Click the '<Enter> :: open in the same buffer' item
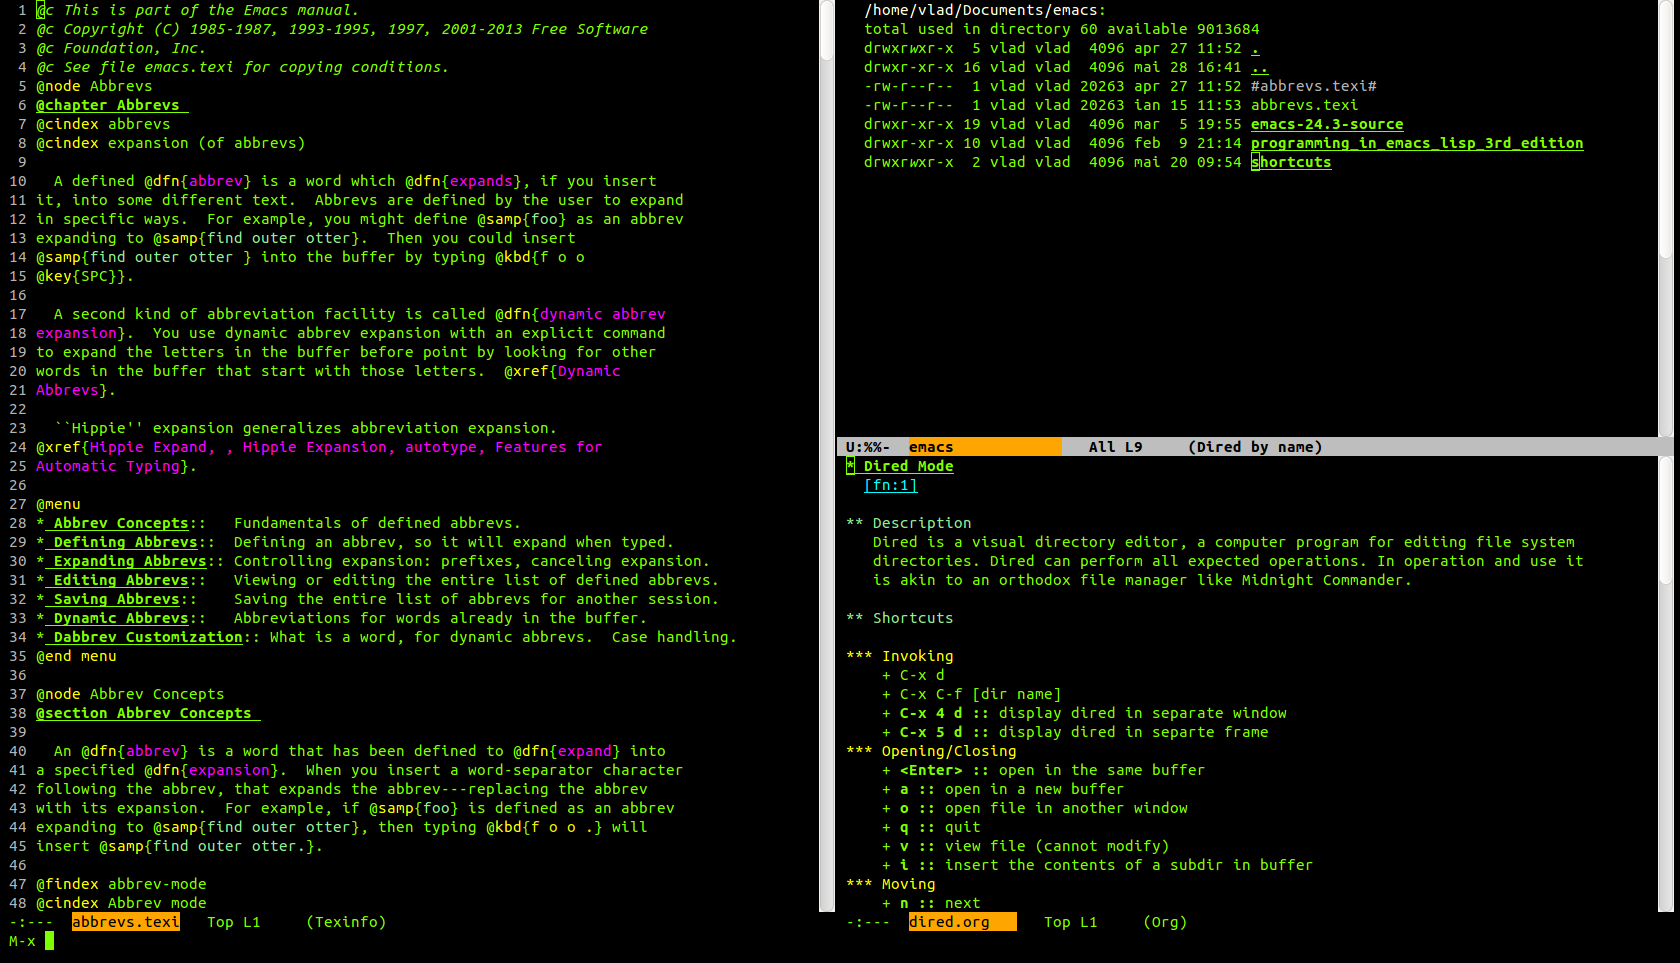Image resolution: width=1680 pixels, height=963 pixels. pos(1043,770)
